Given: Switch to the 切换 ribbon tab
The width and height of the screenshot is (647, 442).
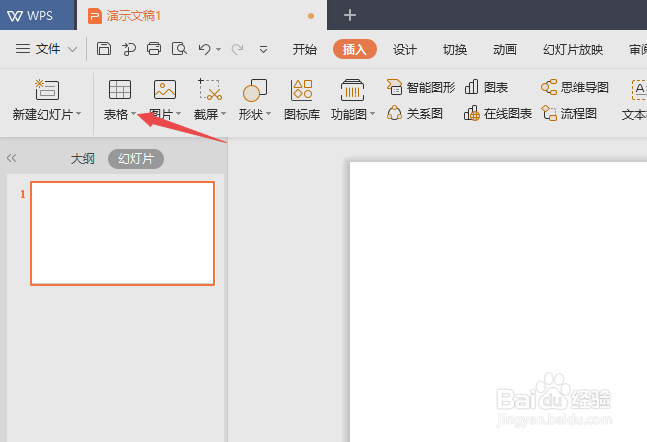Looking at the screenshot, I should 455,50.
